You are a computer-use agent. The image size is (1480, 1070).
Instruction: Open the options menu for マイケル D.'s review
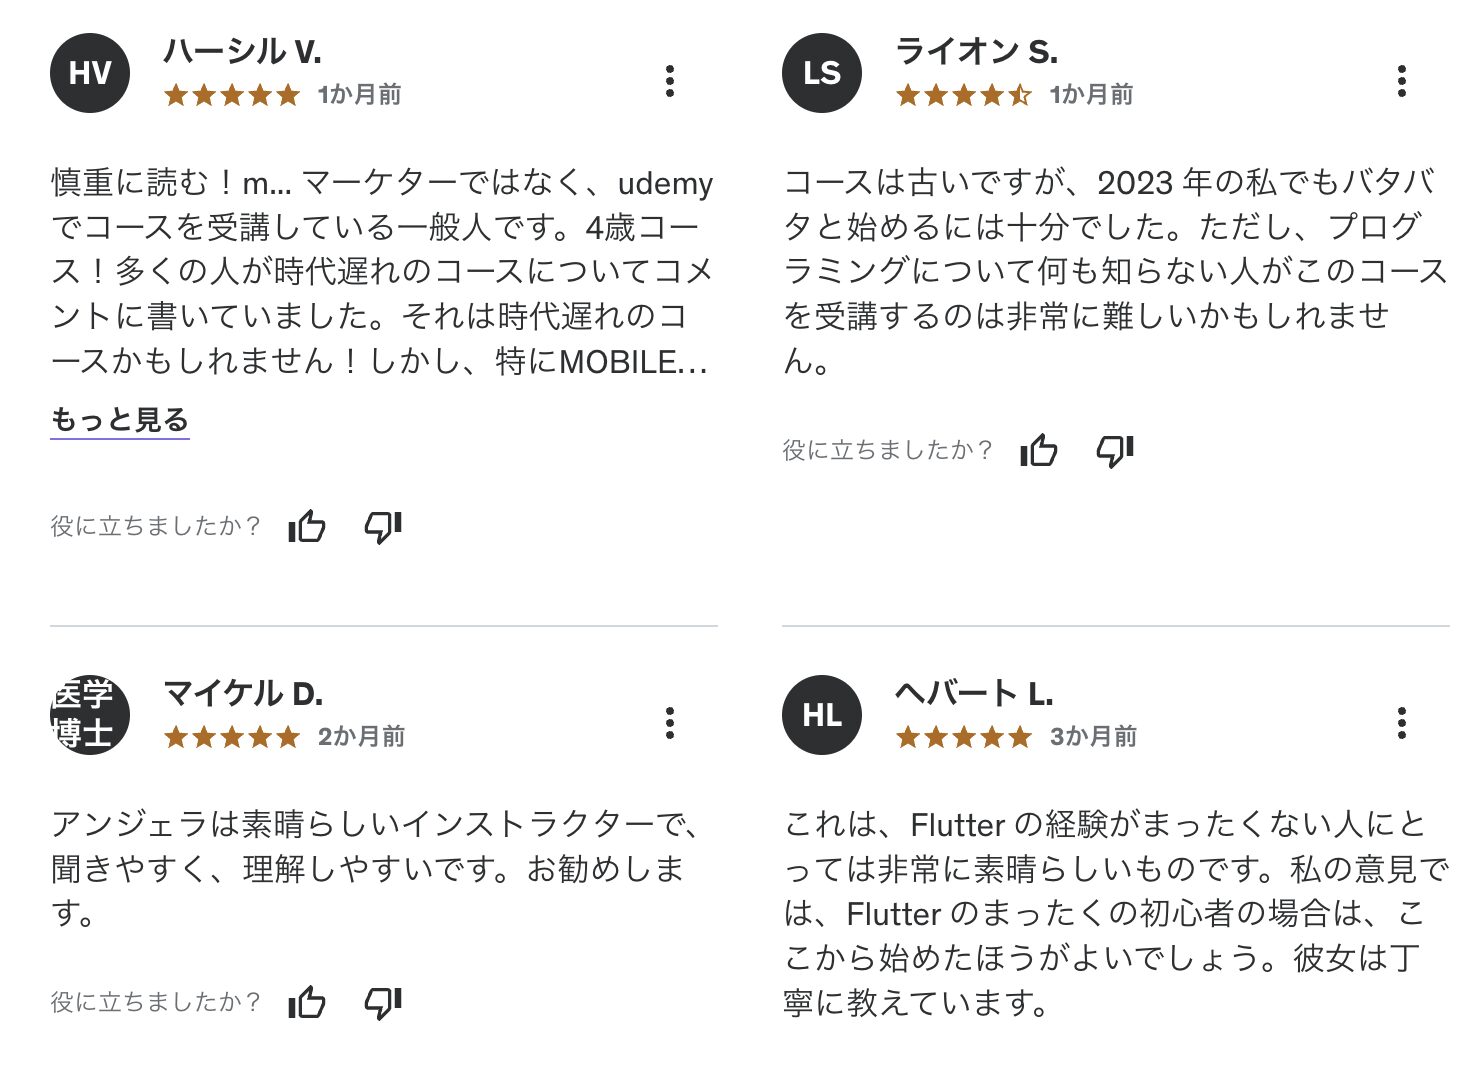point(670,722)
